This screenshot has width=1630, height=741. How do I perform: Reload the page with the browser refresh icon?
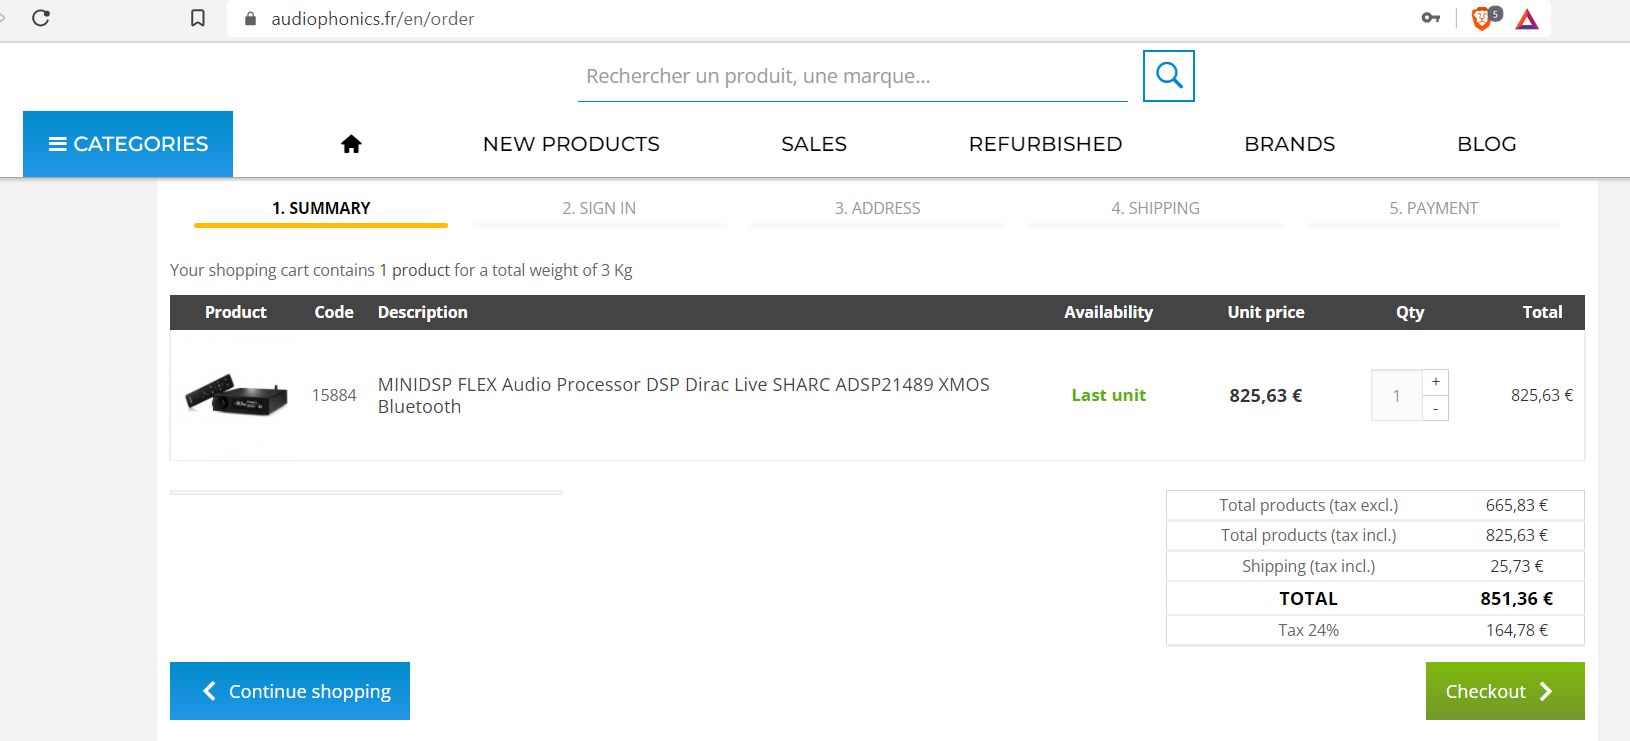coord(41,18)
